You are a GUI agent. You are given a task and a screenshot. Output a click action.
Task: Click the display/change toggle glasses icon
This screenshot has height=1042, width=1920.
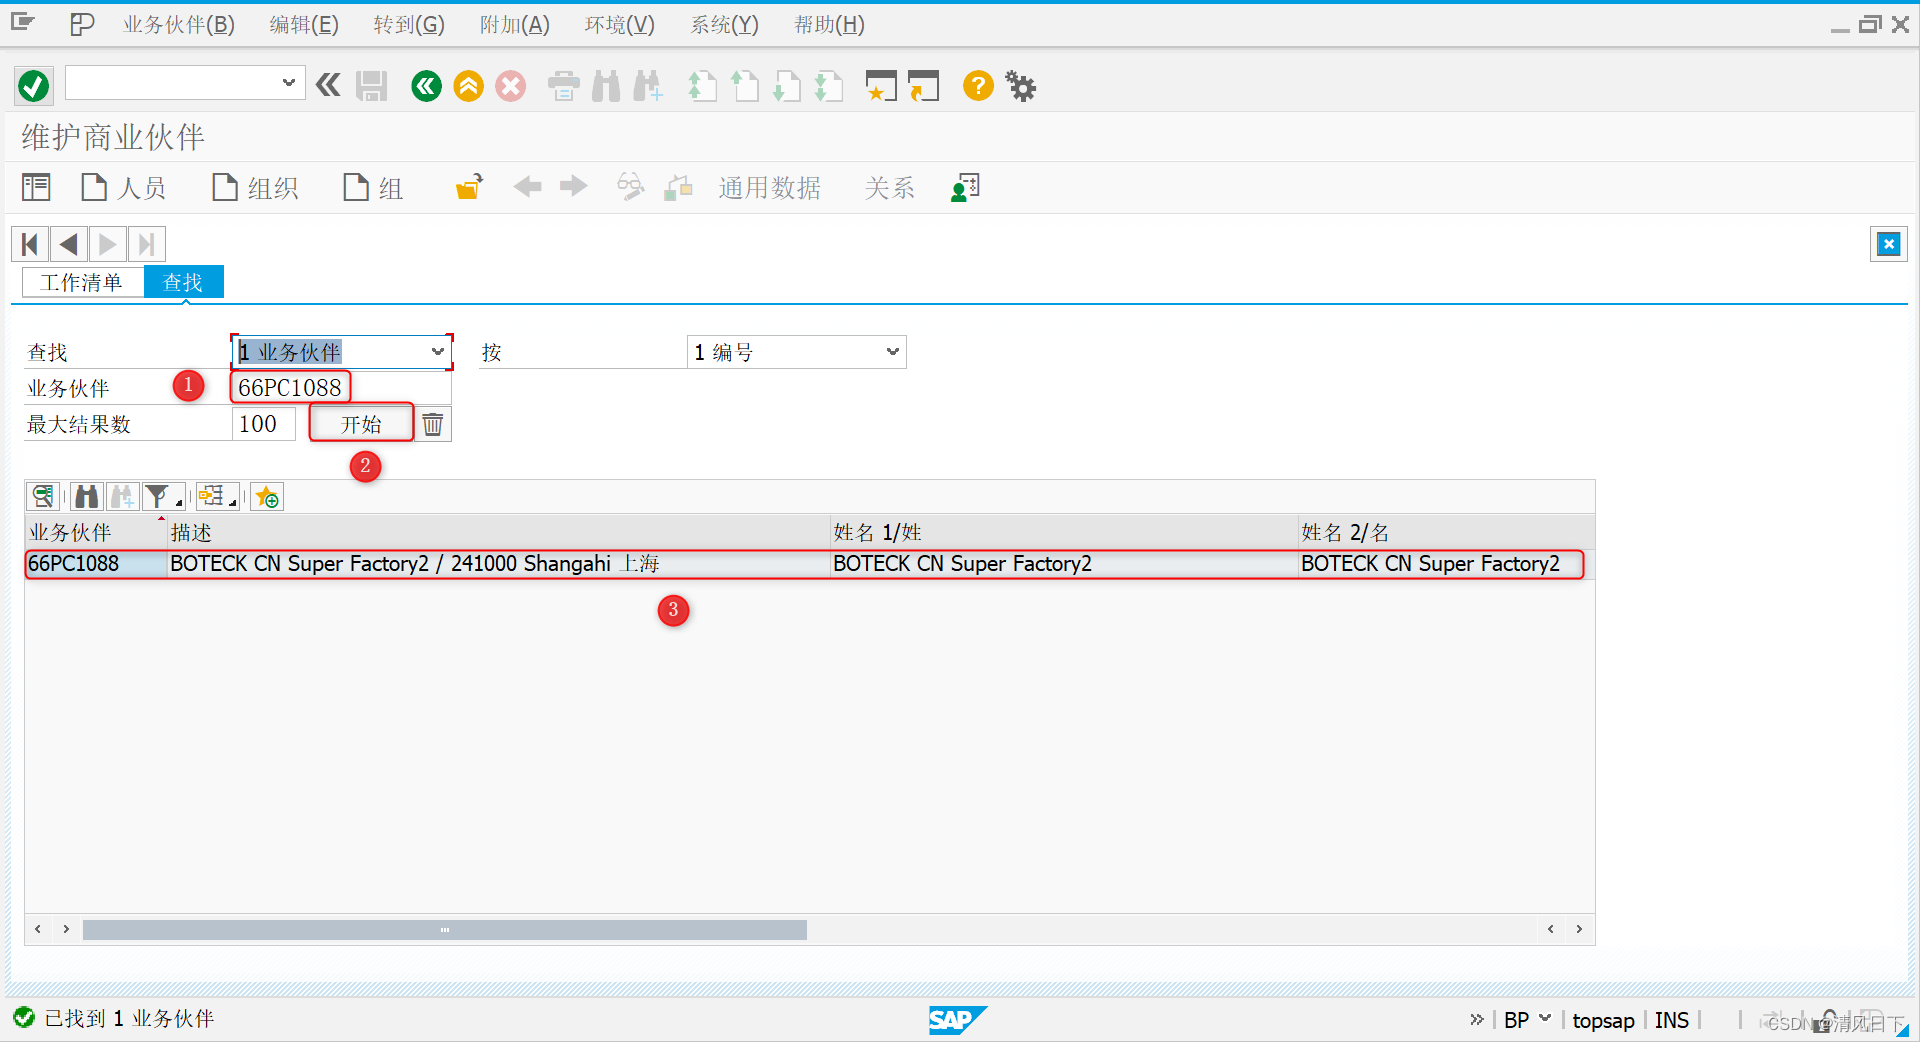pyautogui.click(x=630, y=187)
